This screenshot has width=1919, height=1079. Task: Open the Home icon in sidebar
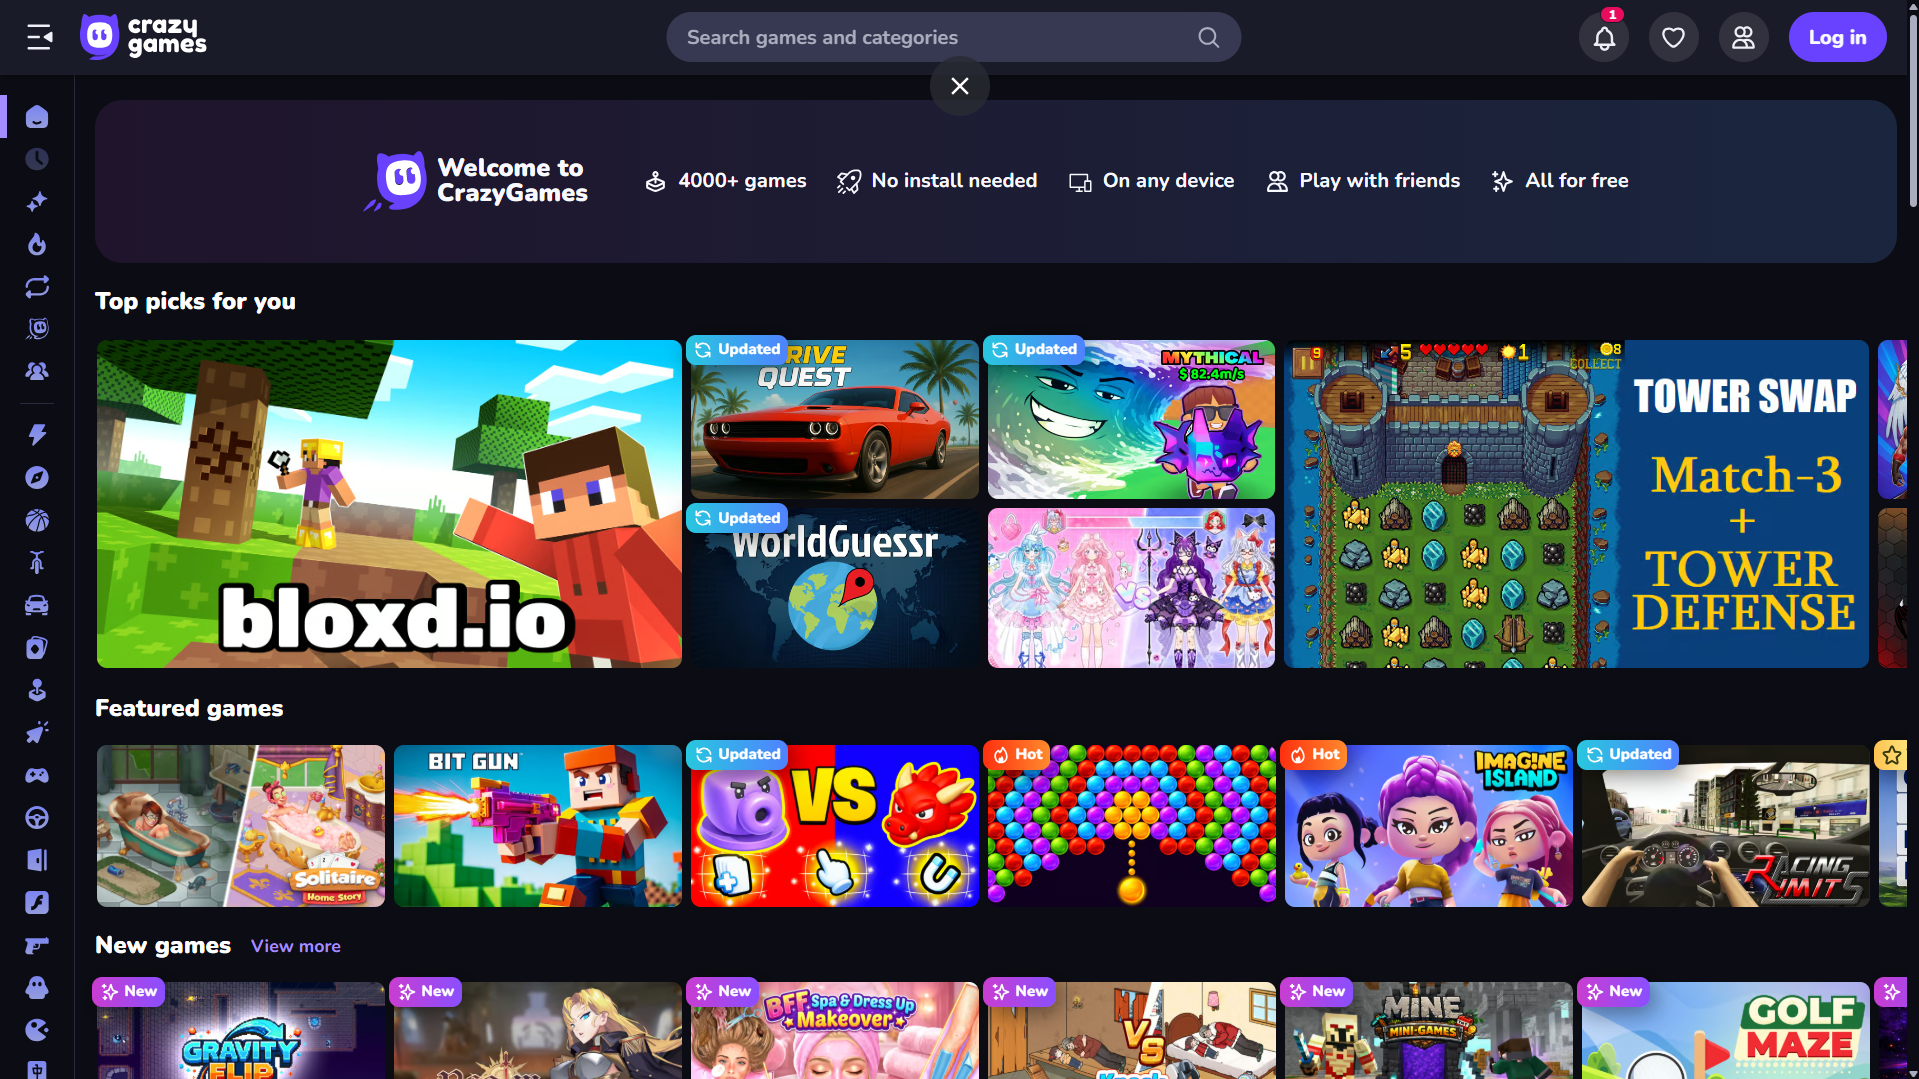[37, 117]
